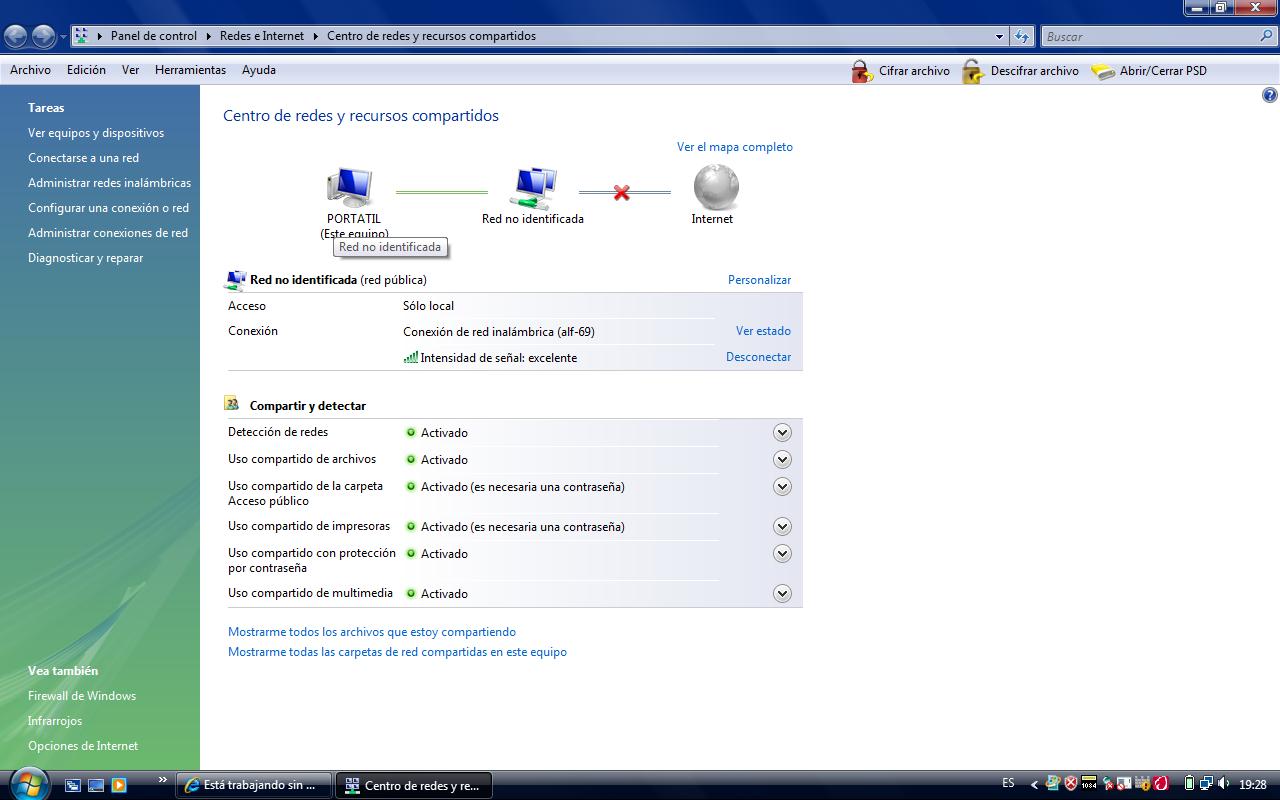Click the Red no identificada network icon
Viewport: 1280px width, 800px height.
[533, 187]
